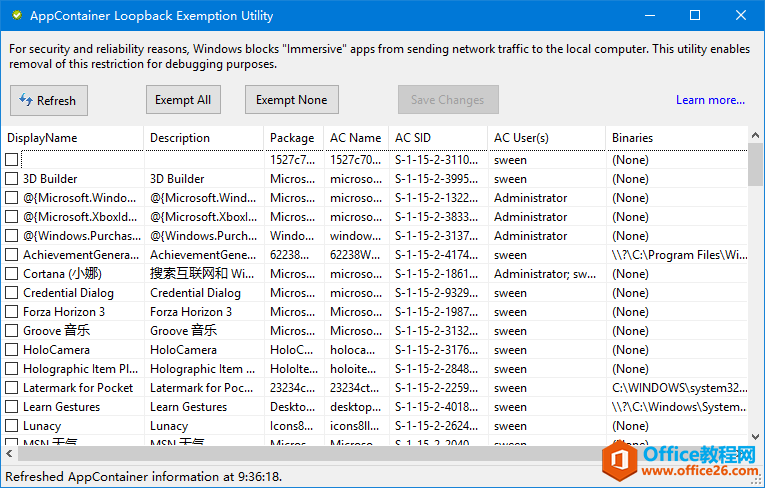Click the '\\?\C:\Program Files\Wi...' binaries cell

tap(678, 255)
